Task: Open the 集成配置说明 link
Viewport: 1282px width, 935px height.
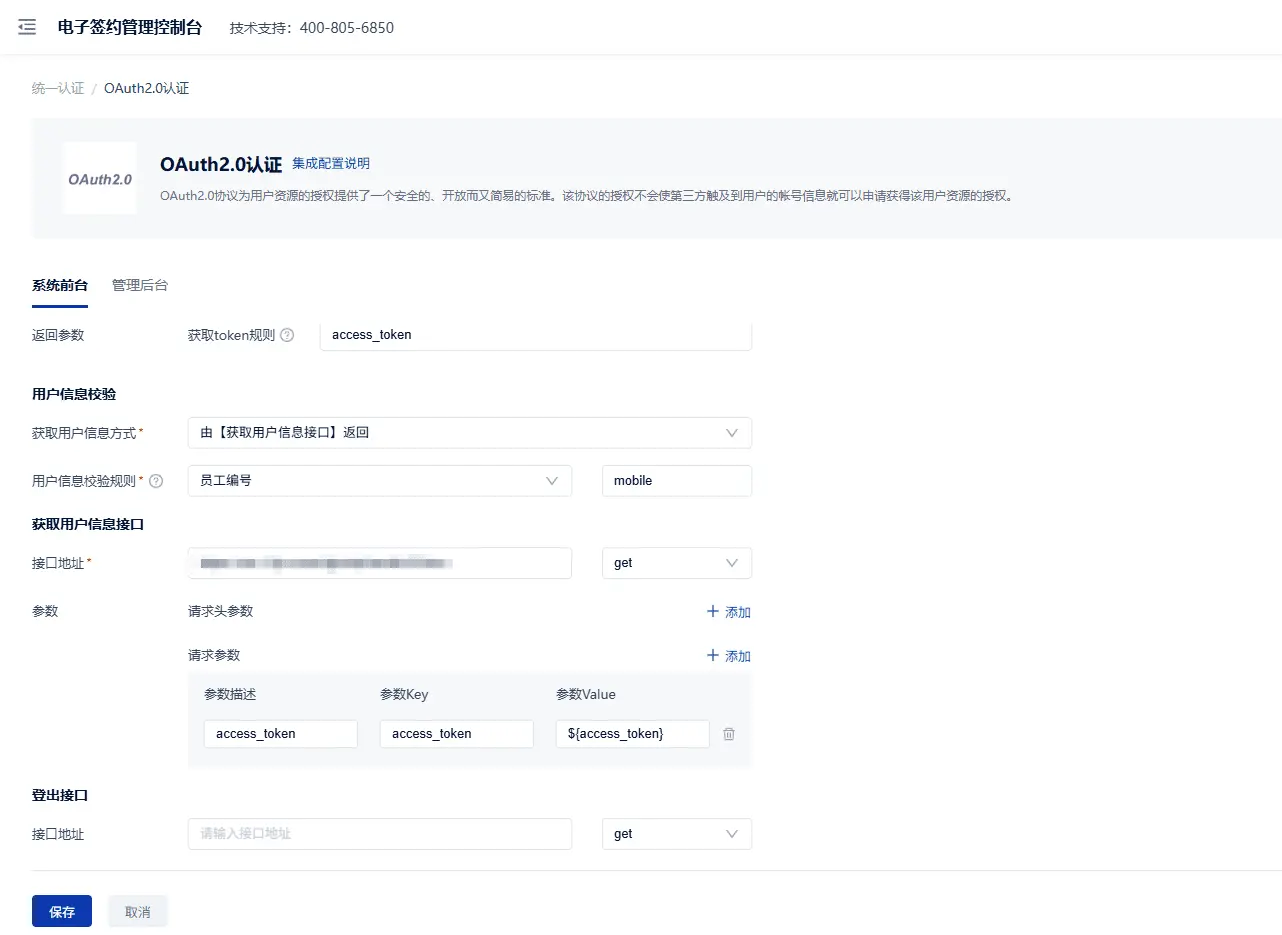Action: (x=330, y=164)
